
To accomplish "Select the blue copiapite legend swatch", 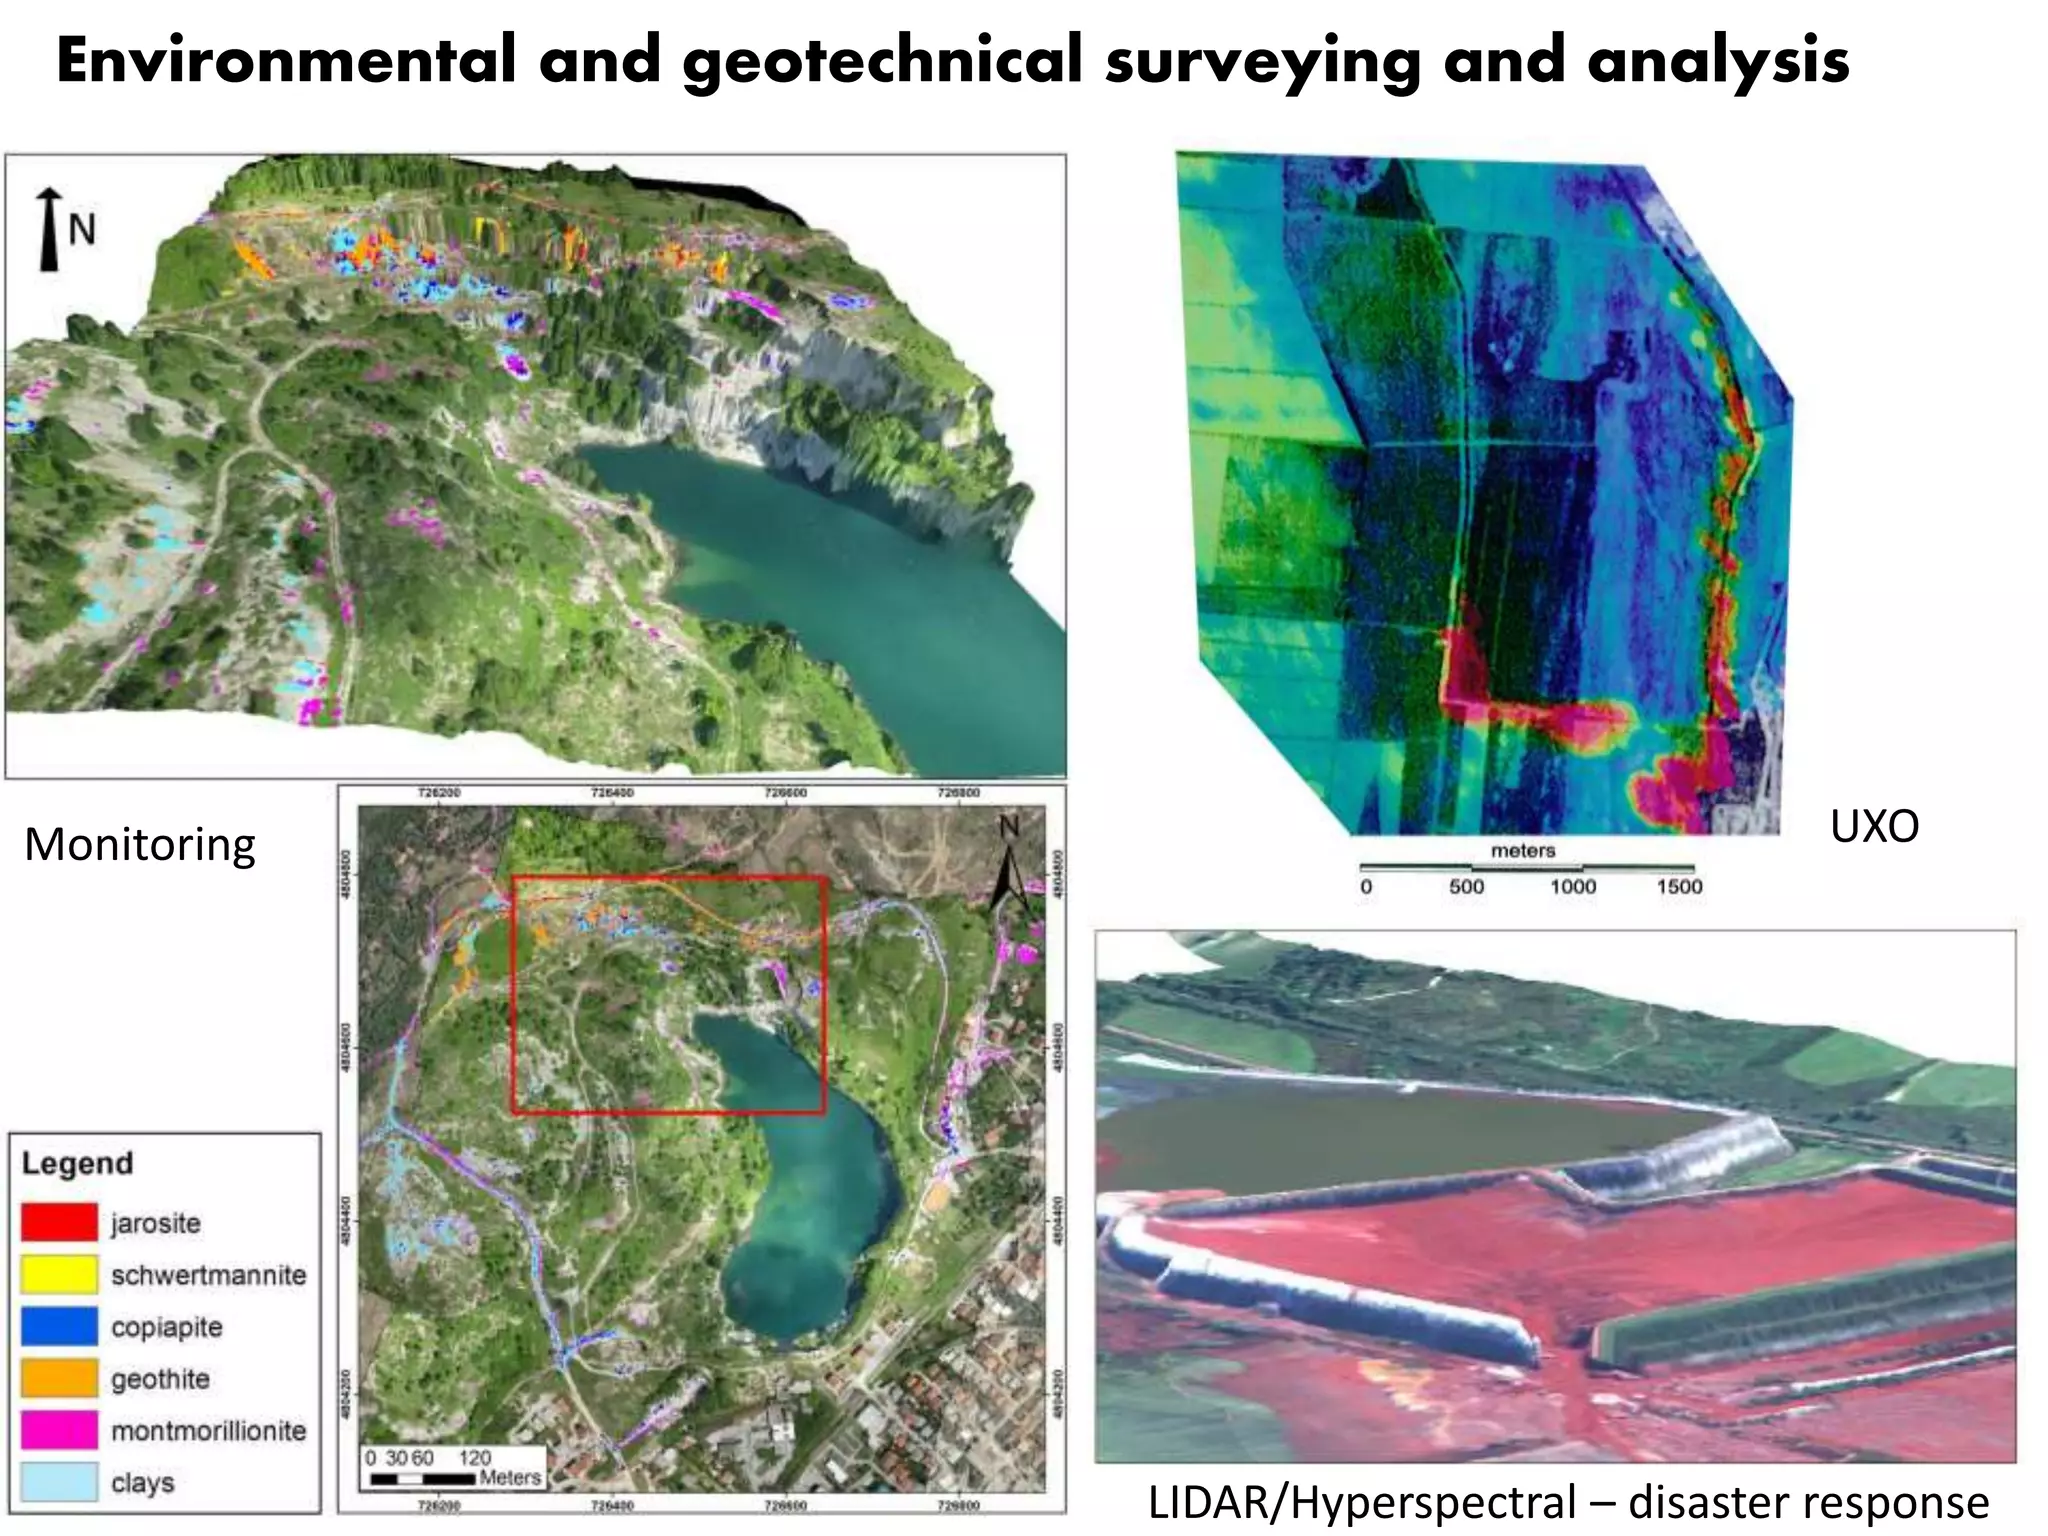I will (x=59, y=1326).
